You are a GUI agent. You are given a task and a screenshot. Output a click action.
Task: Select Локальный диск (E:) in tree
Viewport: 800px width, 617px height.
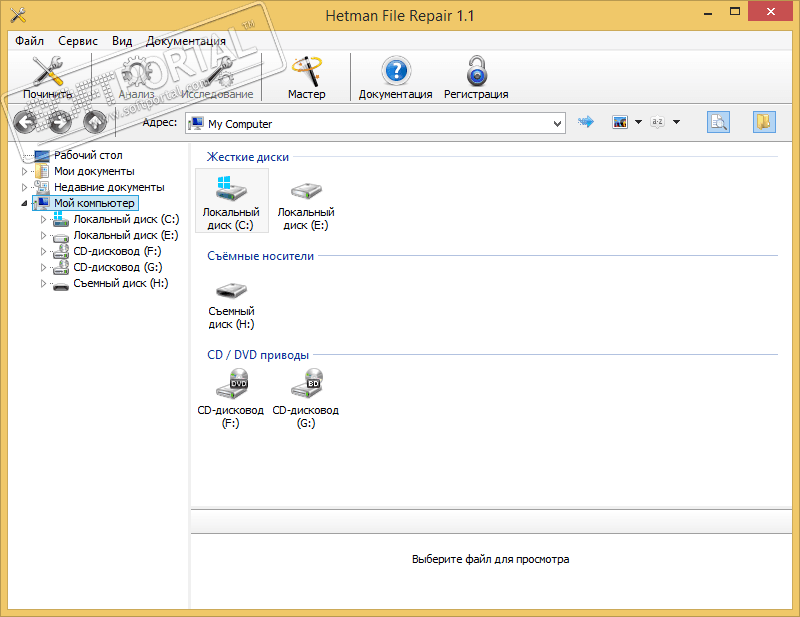coord(126,235)
